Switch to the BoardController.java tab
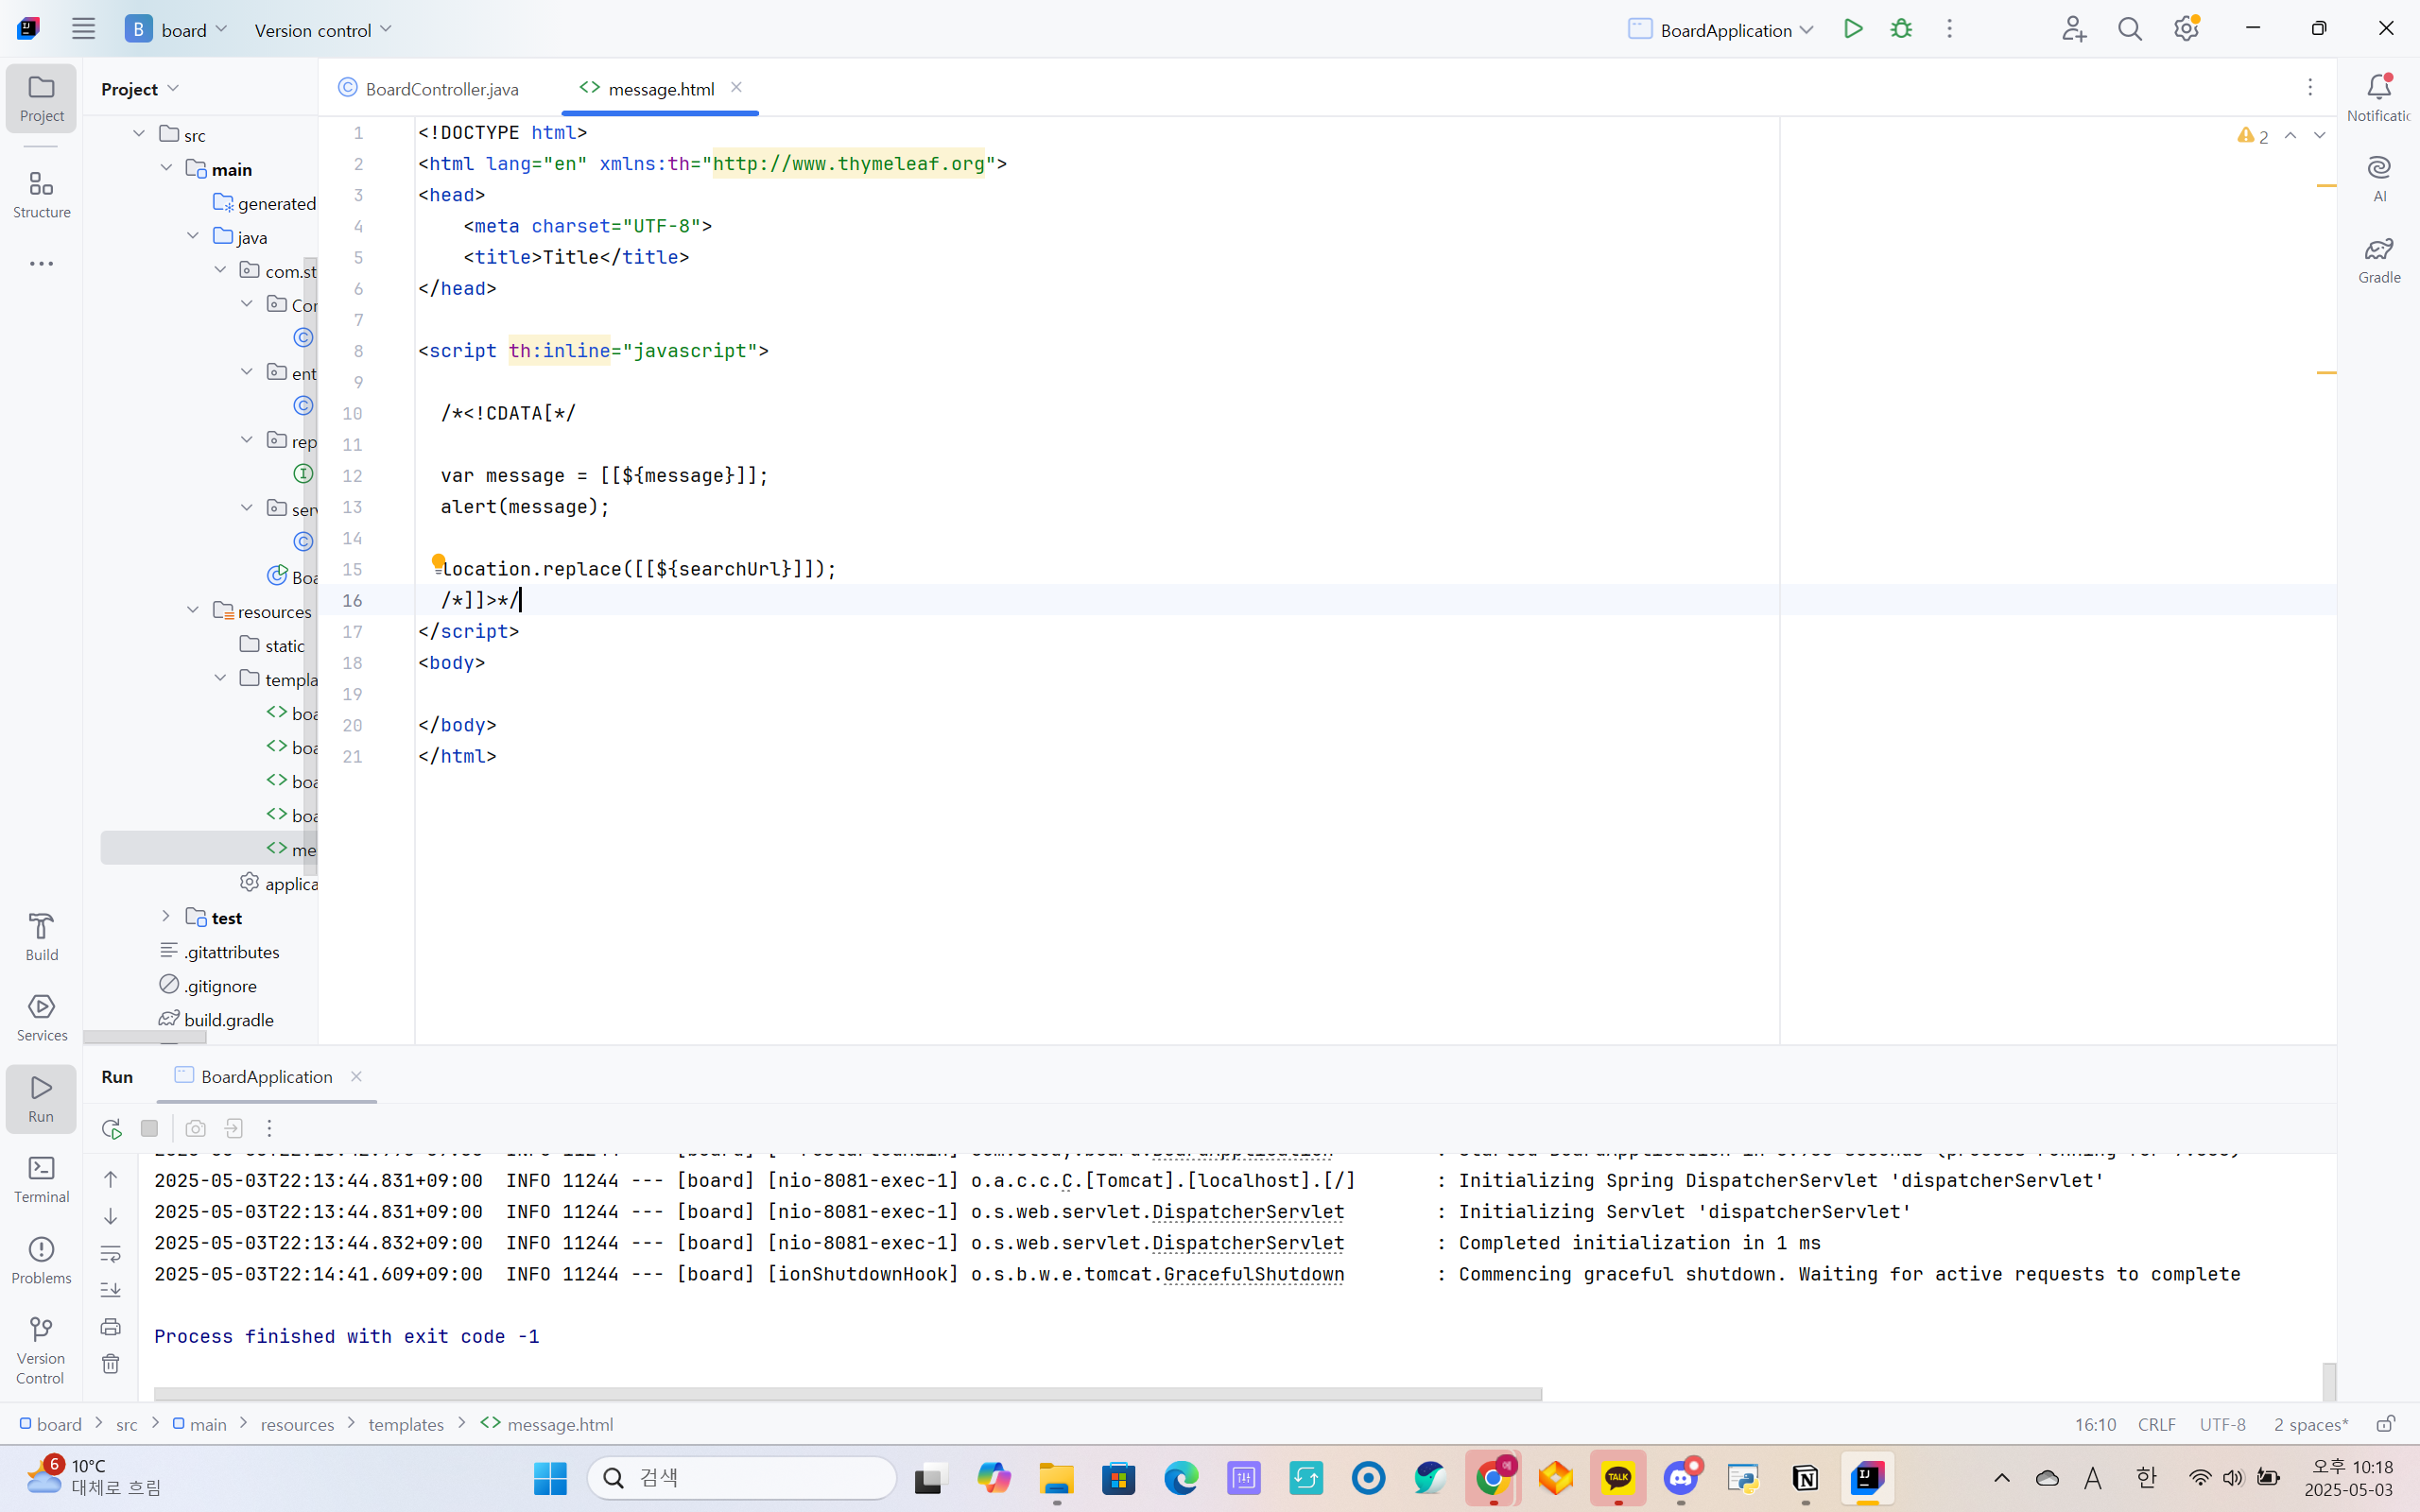Screen dimensions: 2420x1512 [x=441, y=89]
